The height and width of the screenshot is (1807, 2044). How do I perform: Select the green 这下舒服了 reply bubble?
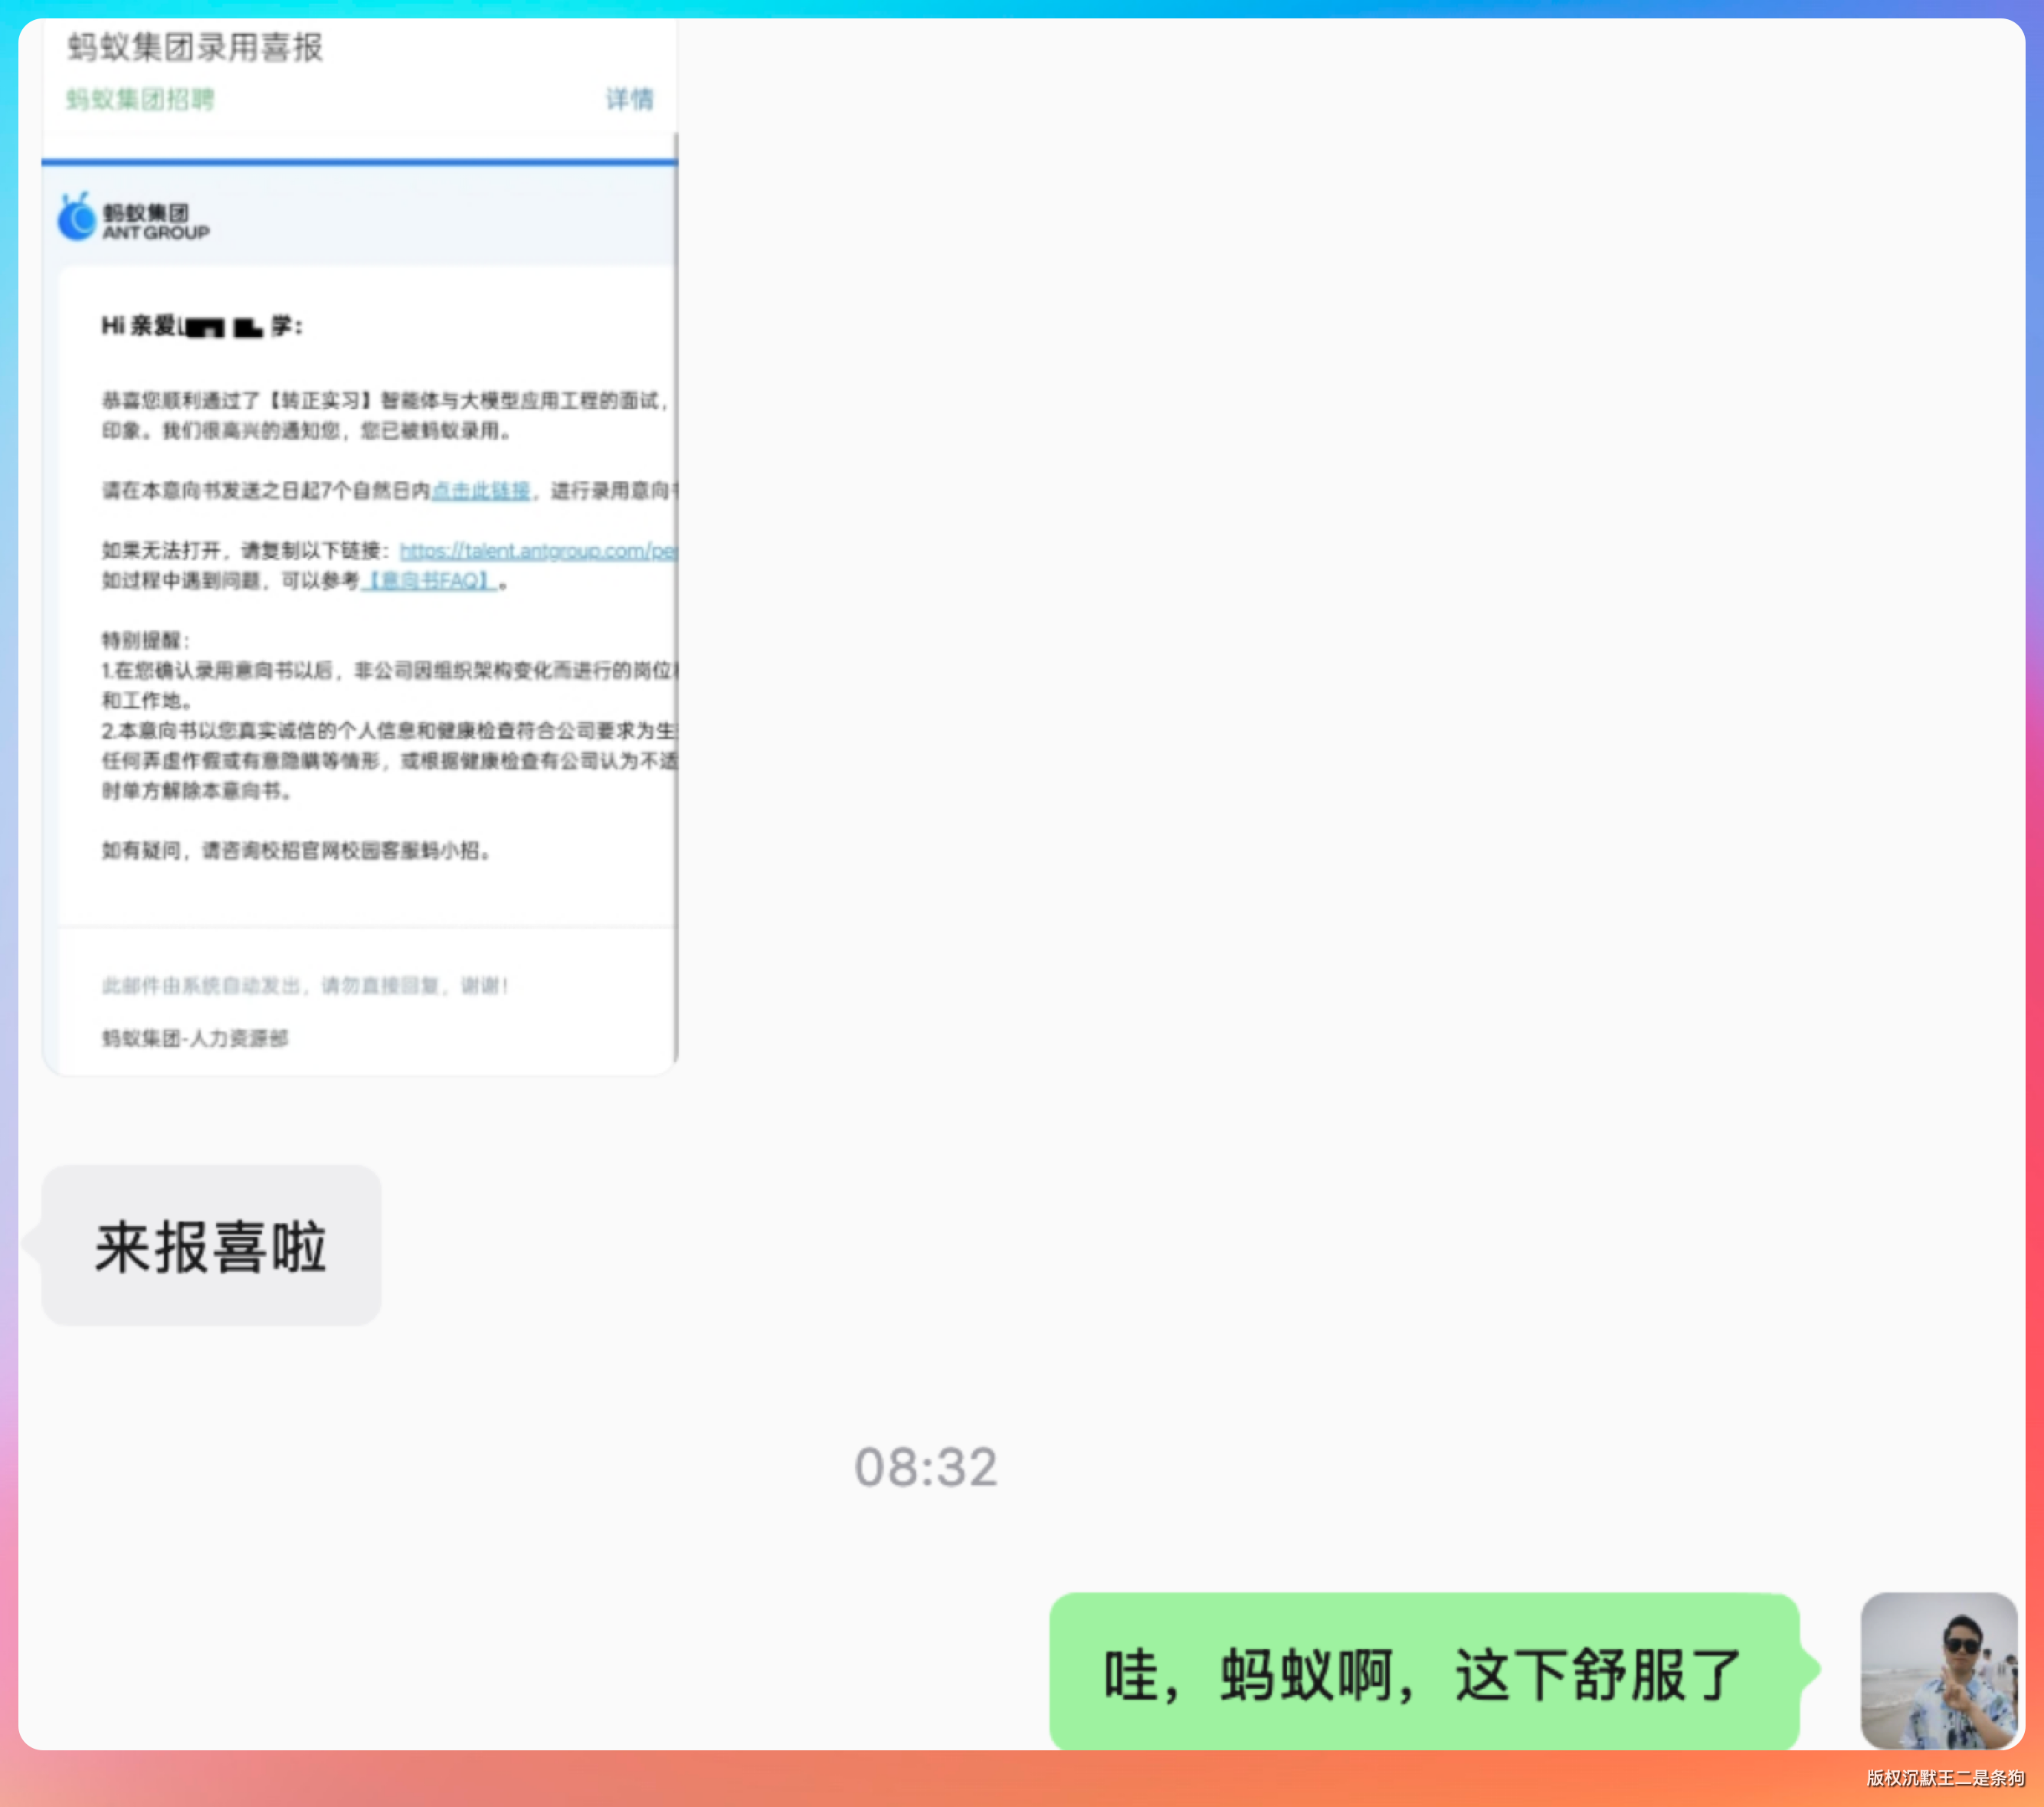click(x=1423, y=1673)
